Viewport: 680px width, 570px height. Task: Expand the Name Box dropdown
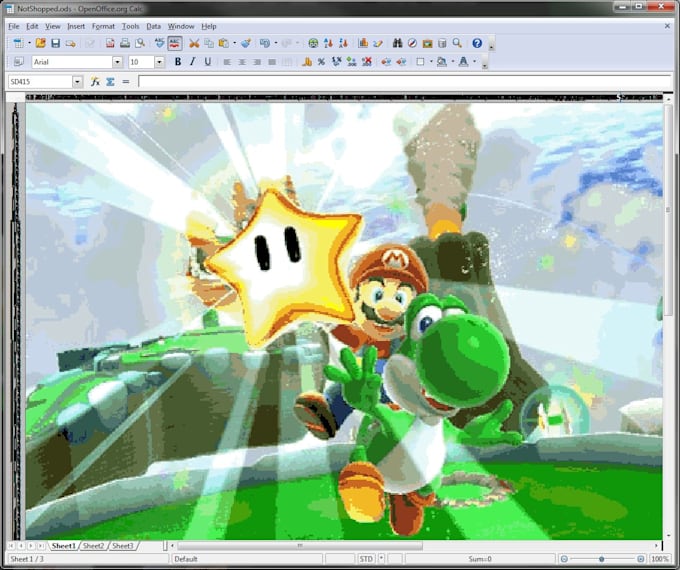click(x=77, y=82)
